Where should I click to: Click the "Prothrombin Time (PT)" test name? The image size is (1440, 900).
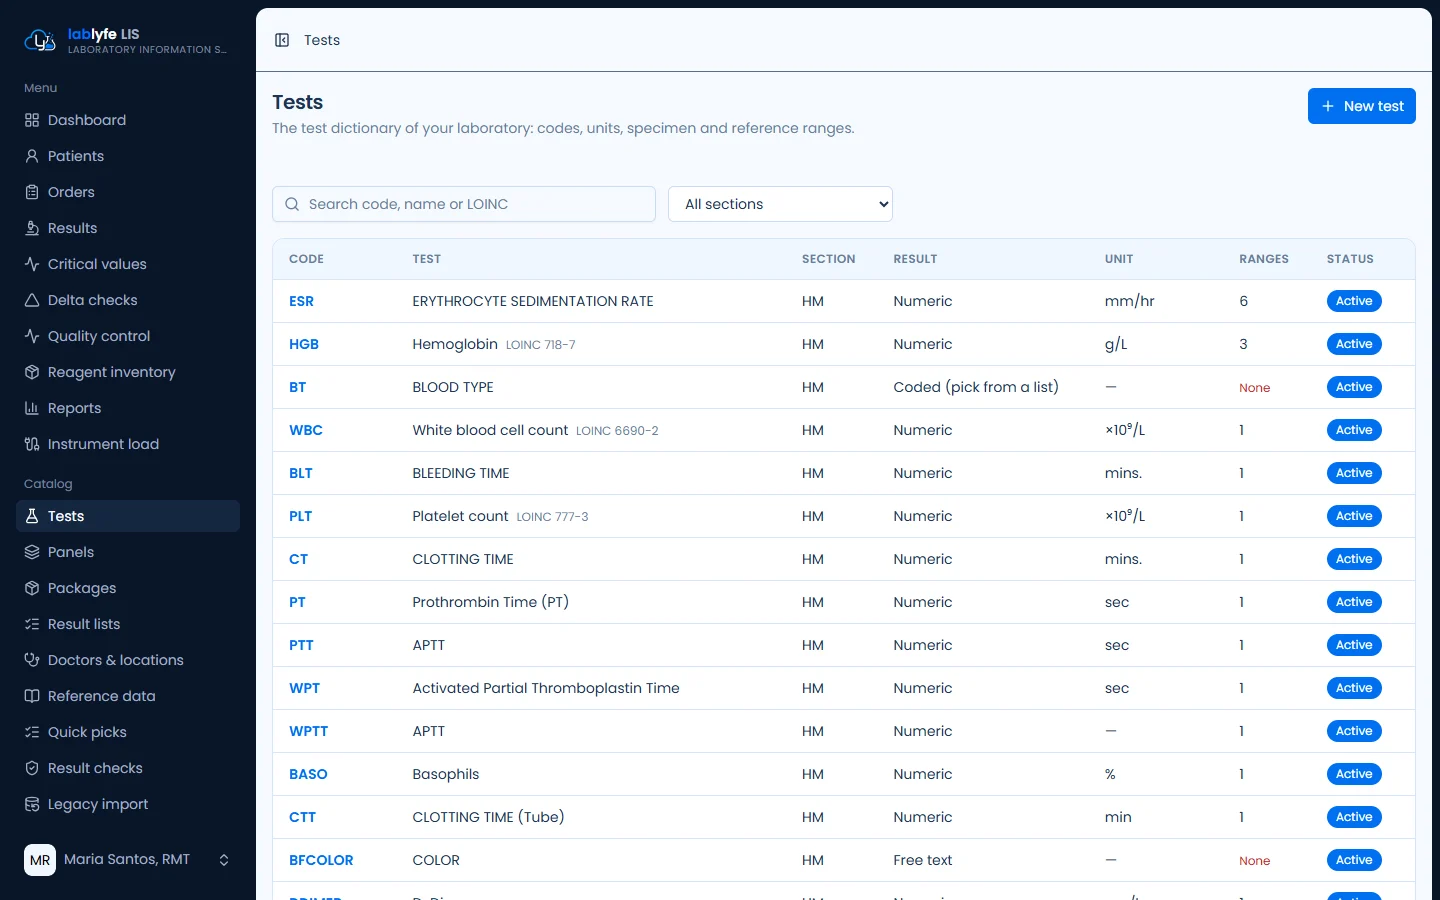pyautogui.click(x=491, y=602)
